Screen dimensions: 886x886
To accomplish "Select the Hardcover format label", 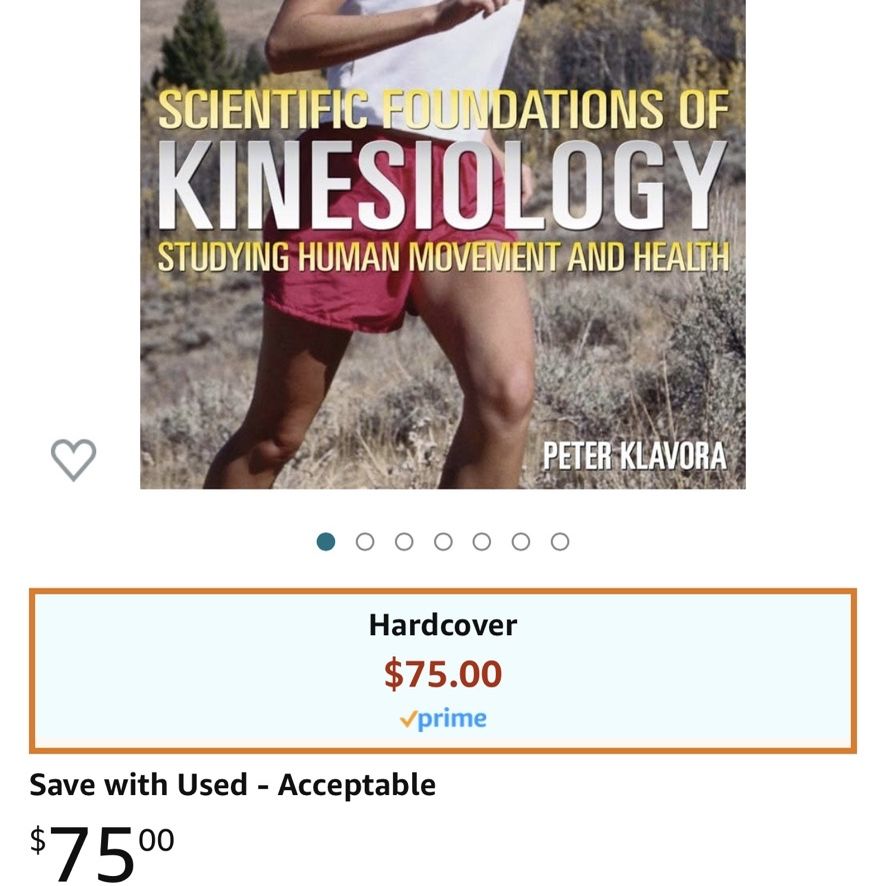I will [443, 625].
